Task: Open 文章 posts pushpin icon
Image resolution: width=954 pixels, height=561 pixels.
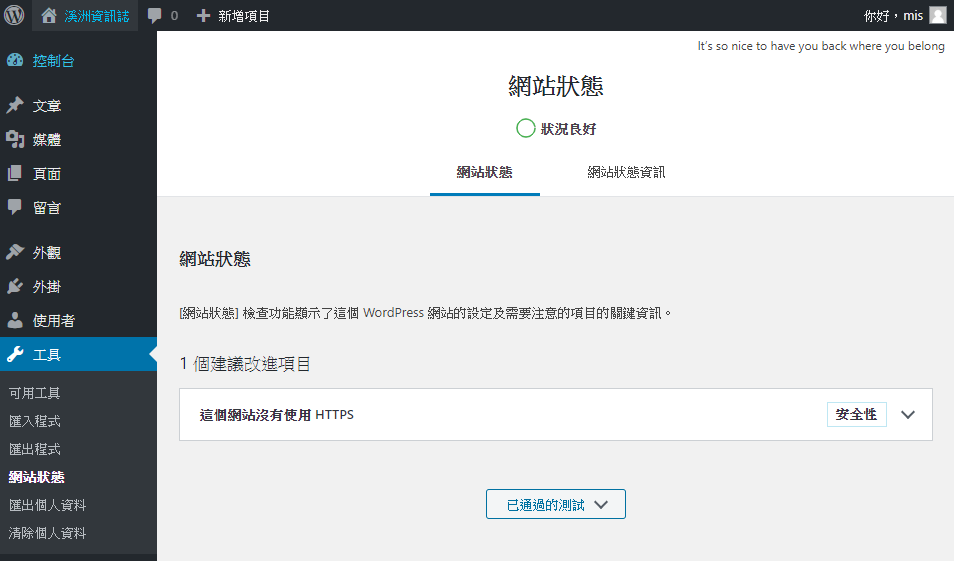Action: [x=15, y=105]
